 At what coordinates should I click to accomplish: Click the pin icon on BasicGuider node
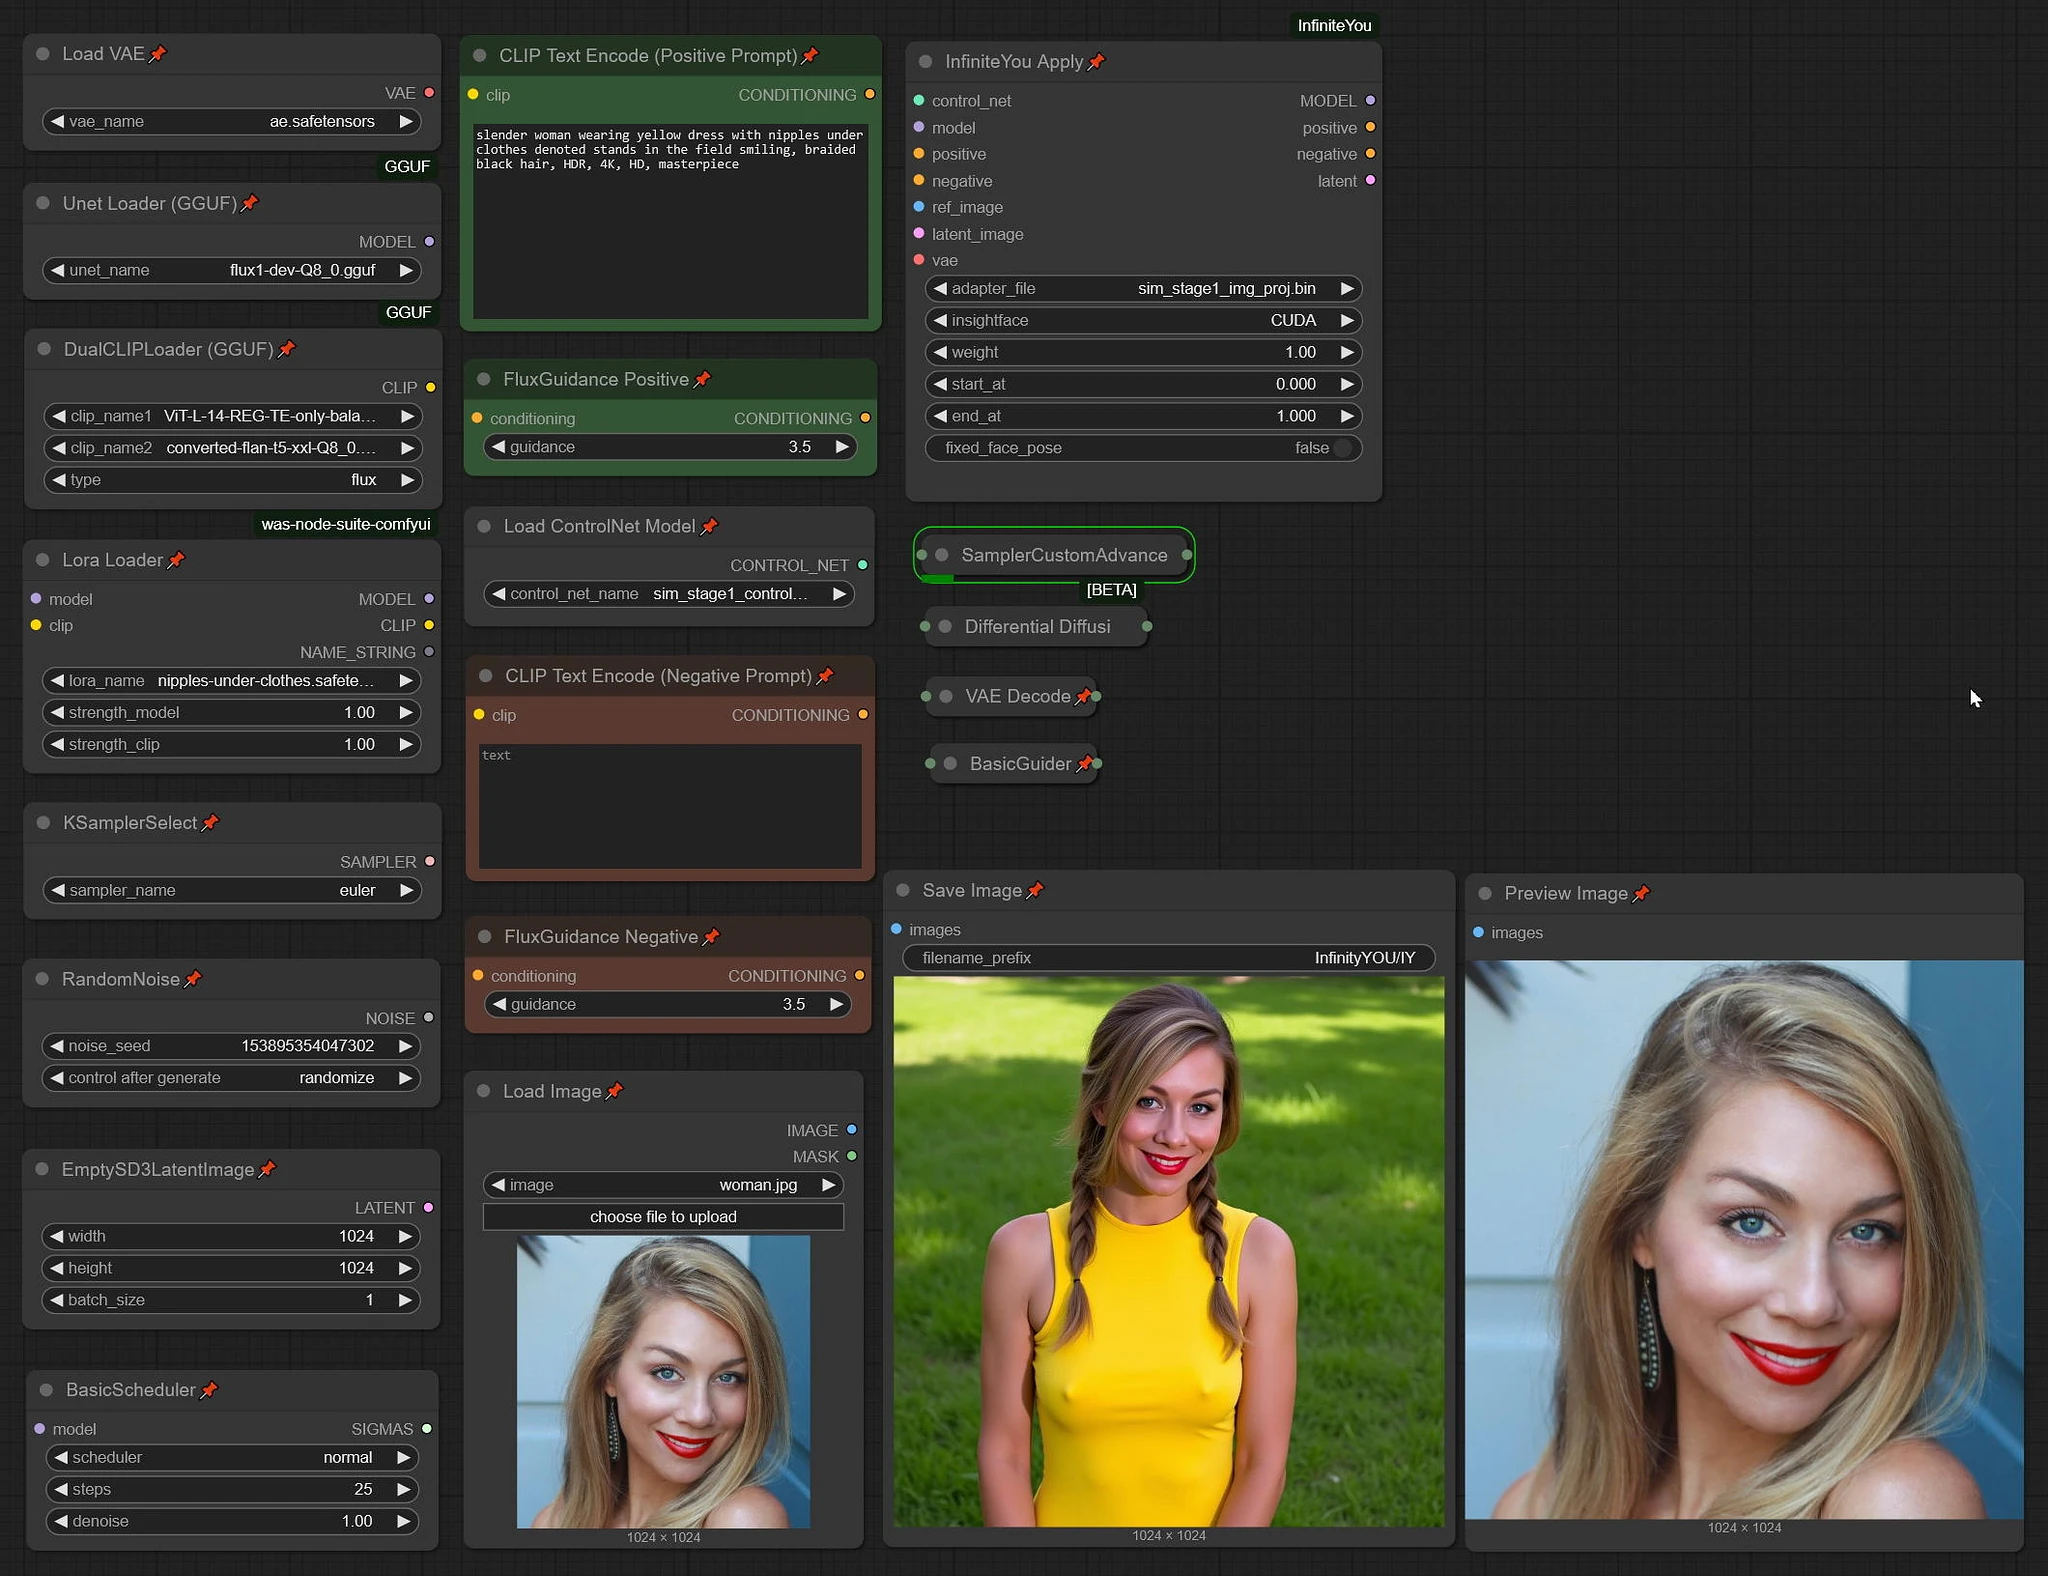point(1085,764)
